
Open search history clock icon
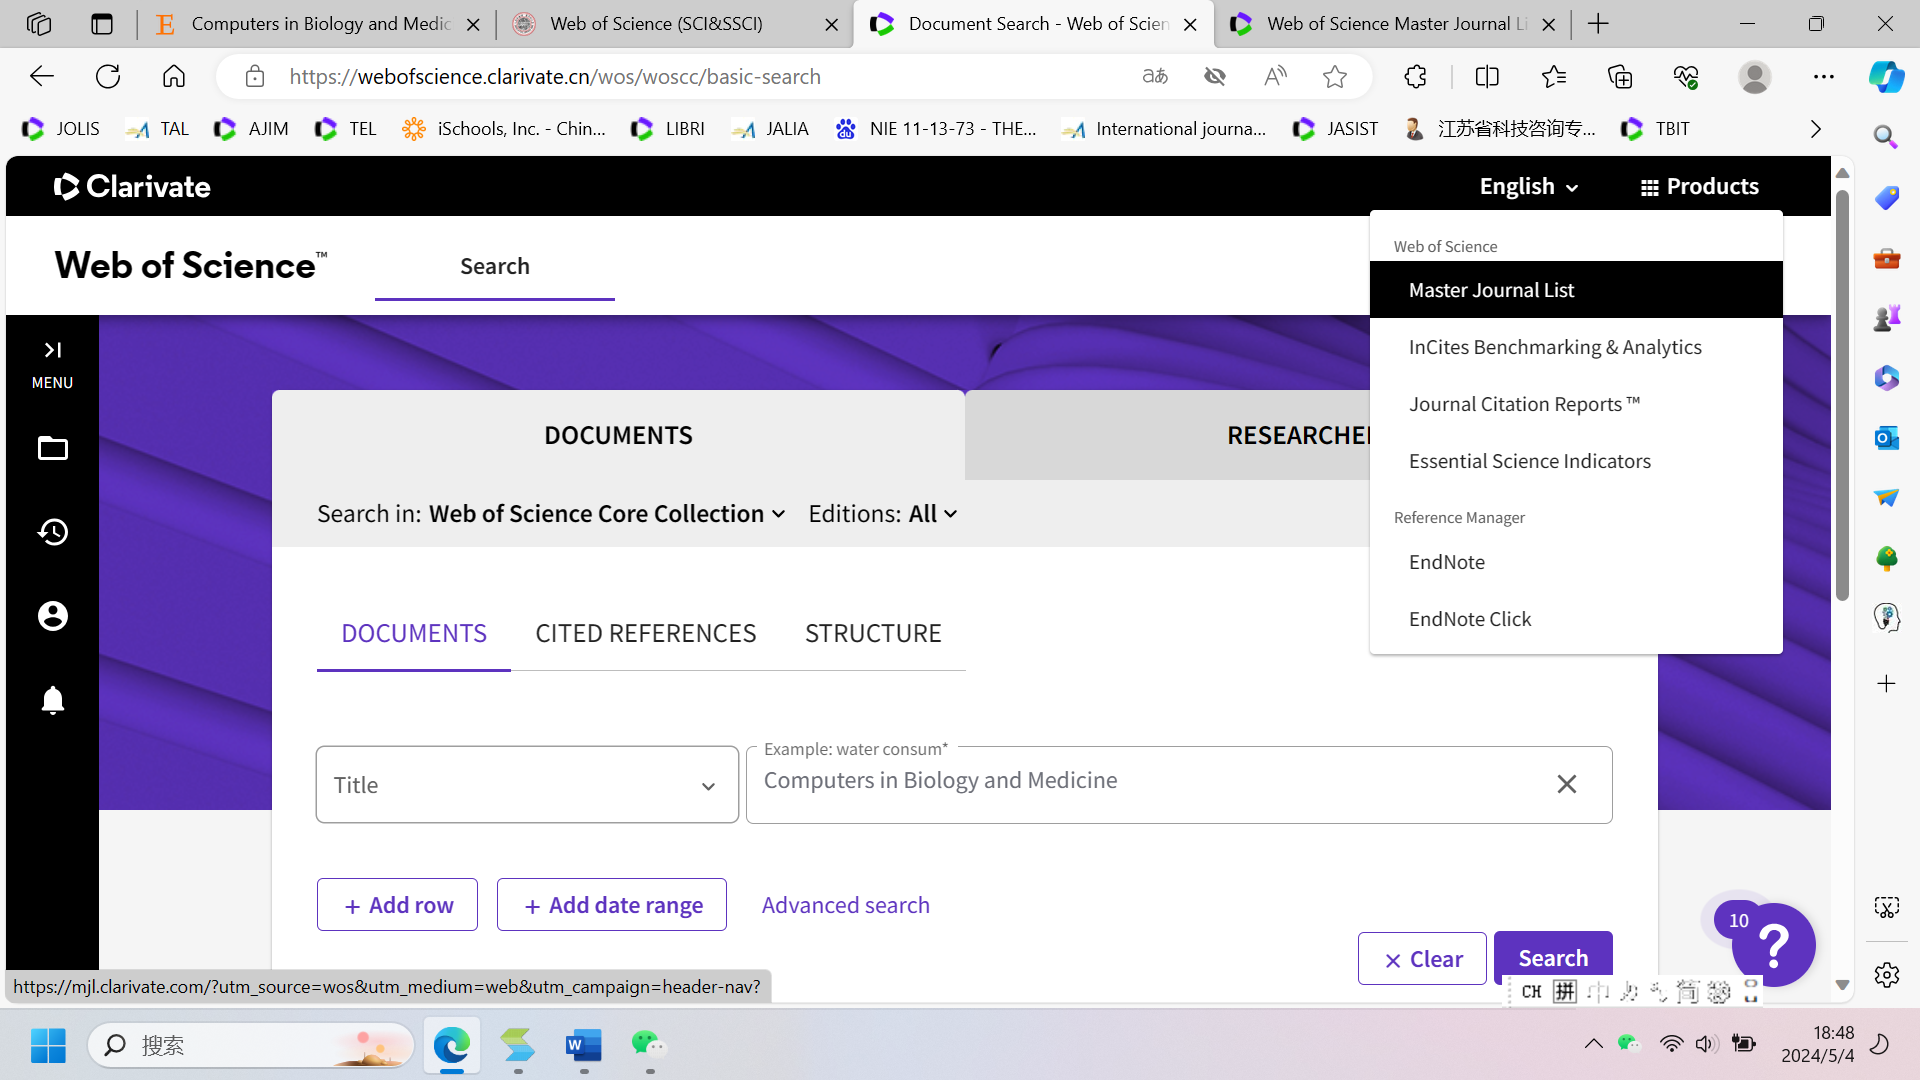pyautogui.click(x=52, y=532)
